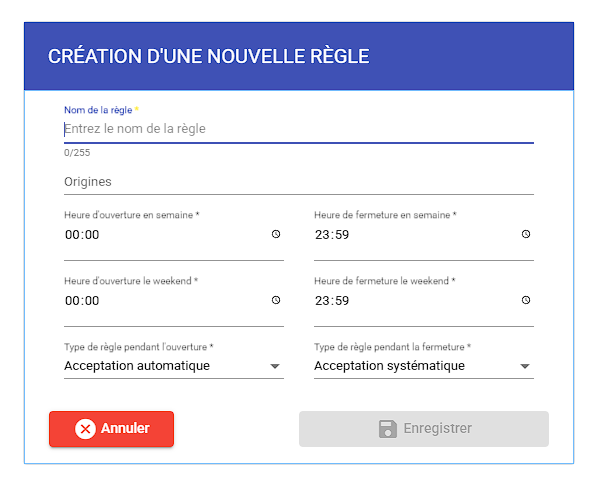Expand arrow of opening rule type dropdown
This screenshot has height=486, width=596.
tap(275, 366)
